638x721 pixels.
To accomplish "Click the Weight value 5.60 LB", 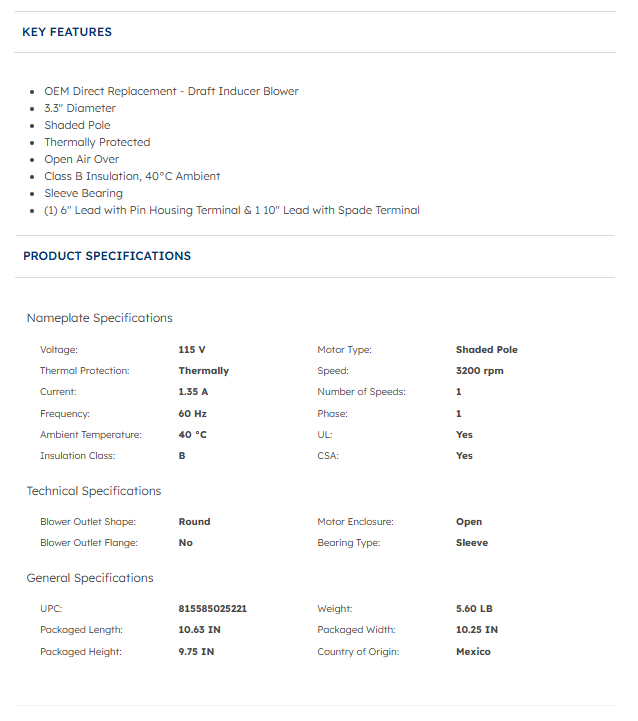I will 474,608.
